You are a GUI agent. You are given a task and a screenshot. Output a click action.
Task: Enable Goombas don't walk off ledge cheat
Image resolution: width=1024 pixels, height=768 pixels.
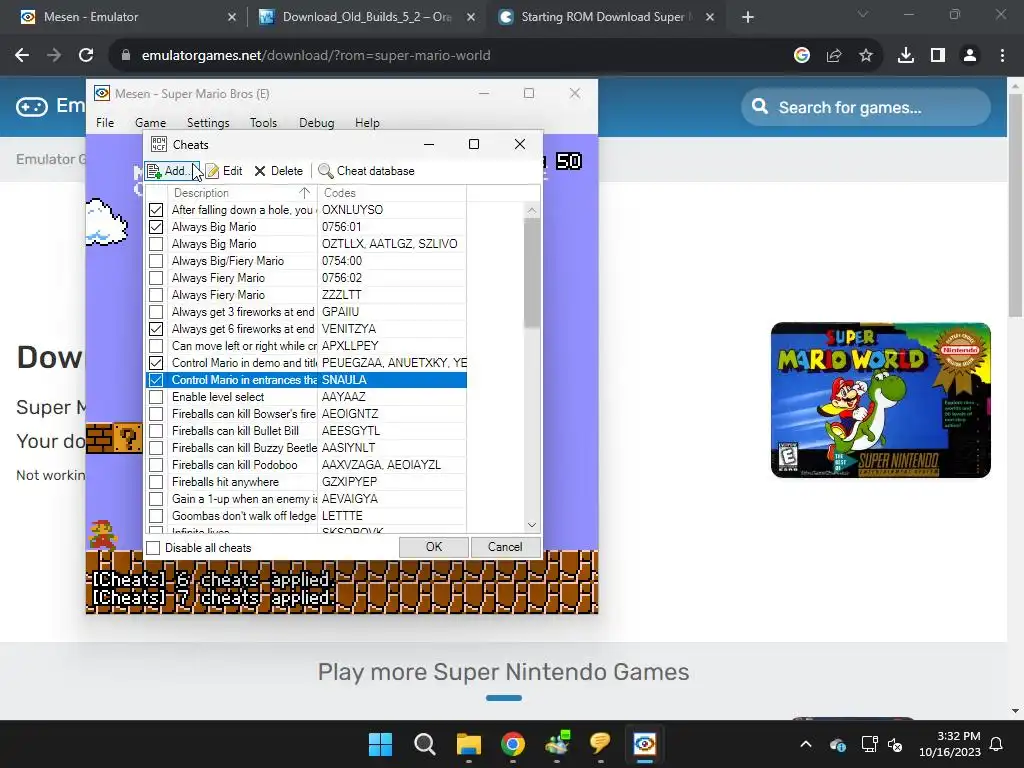point(156,515)
